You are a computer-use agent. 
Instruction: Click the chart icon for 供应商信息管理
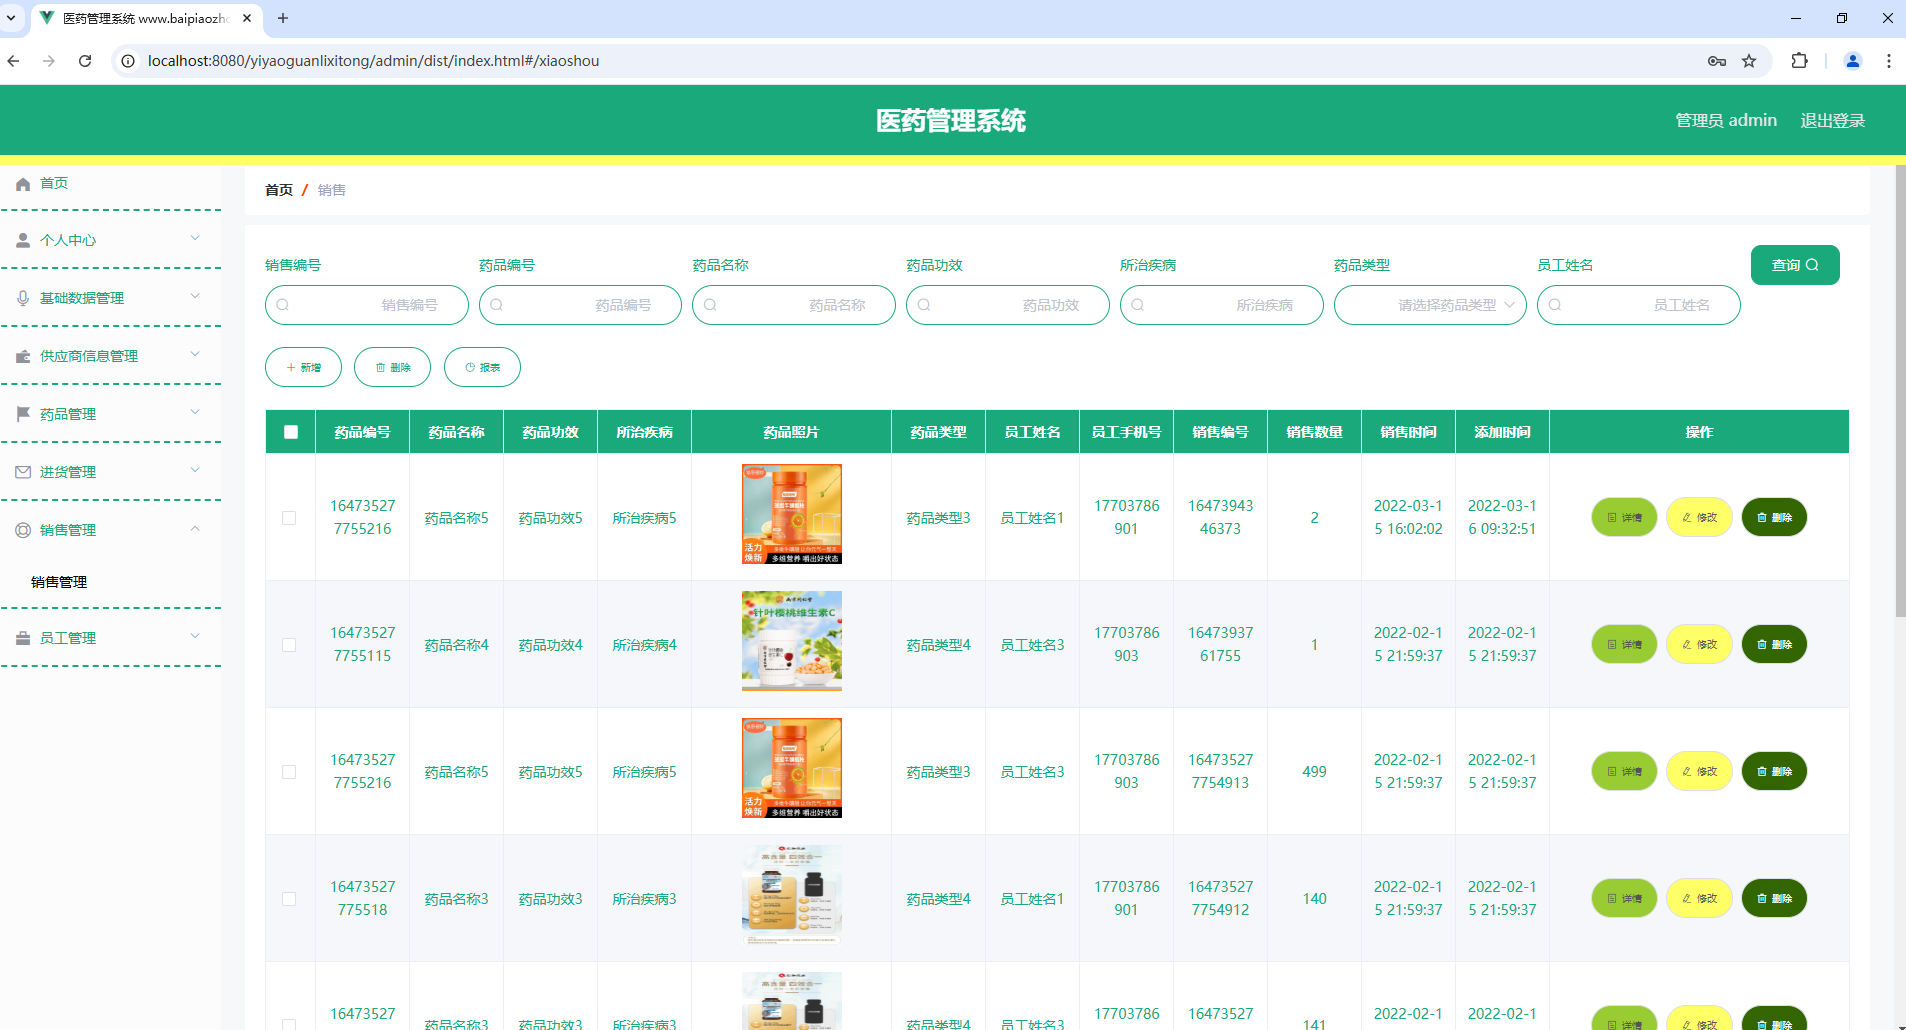tap(22, 355)
